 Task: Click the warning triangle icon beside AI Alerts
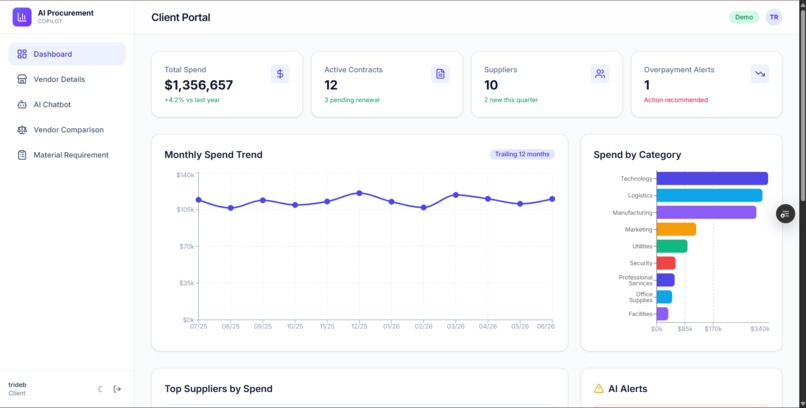point(598,388)
